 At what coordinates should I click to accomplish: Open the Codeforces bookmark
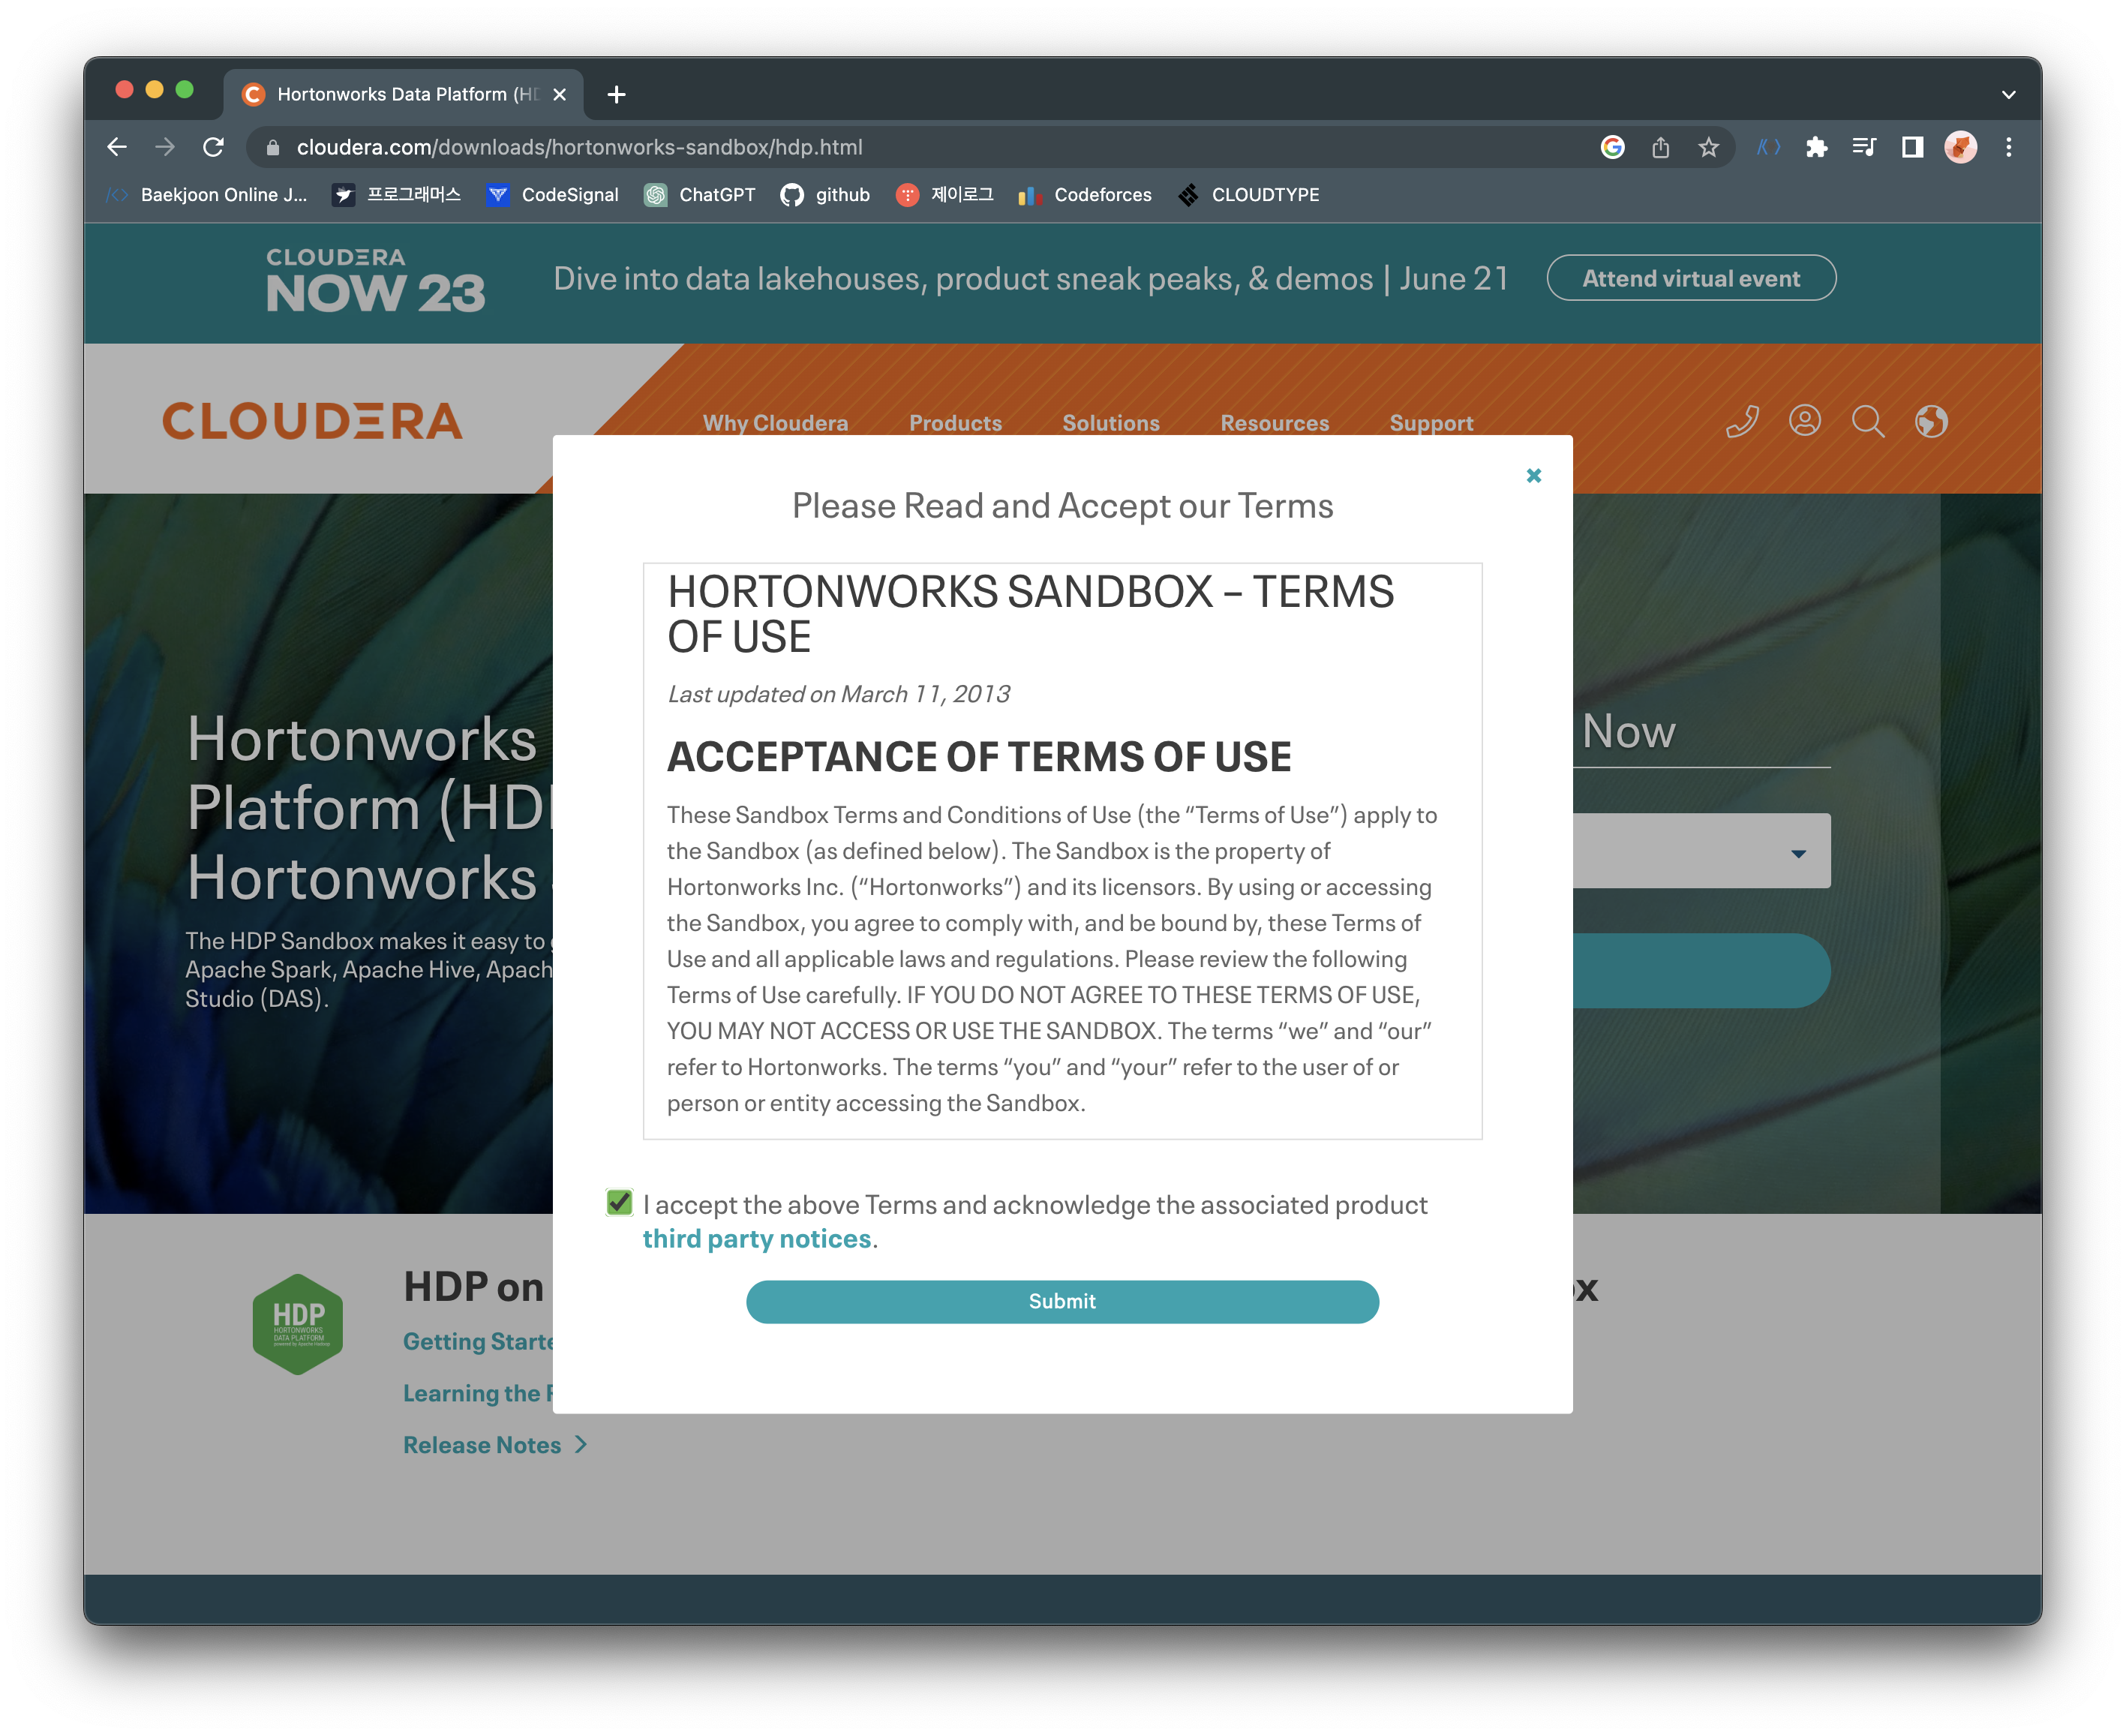pos(1085,195)
